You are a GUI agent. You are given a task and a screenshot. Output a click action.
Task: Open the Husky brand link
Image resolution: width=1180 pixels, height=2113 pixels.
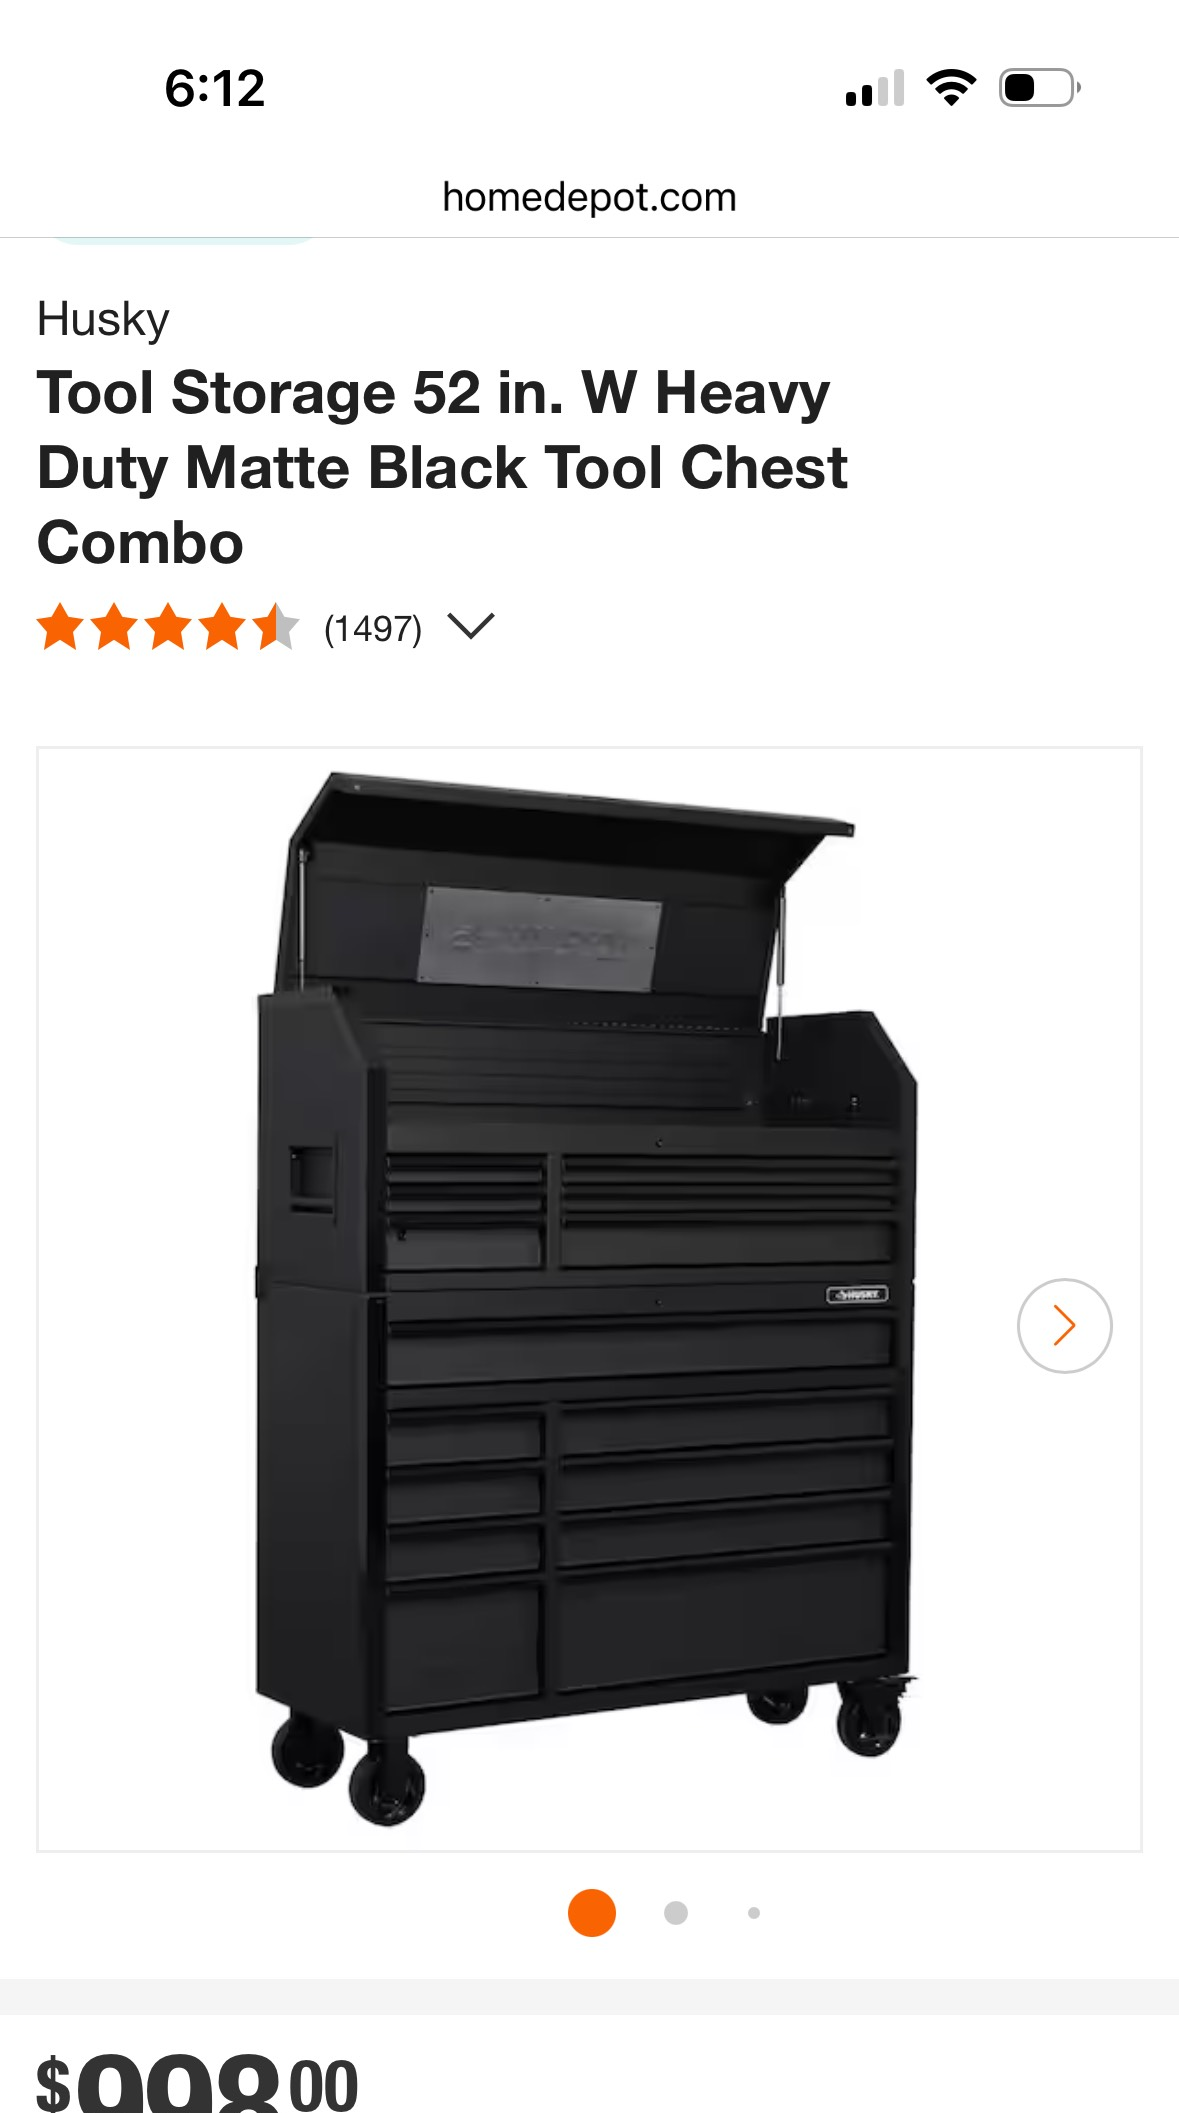103,320
